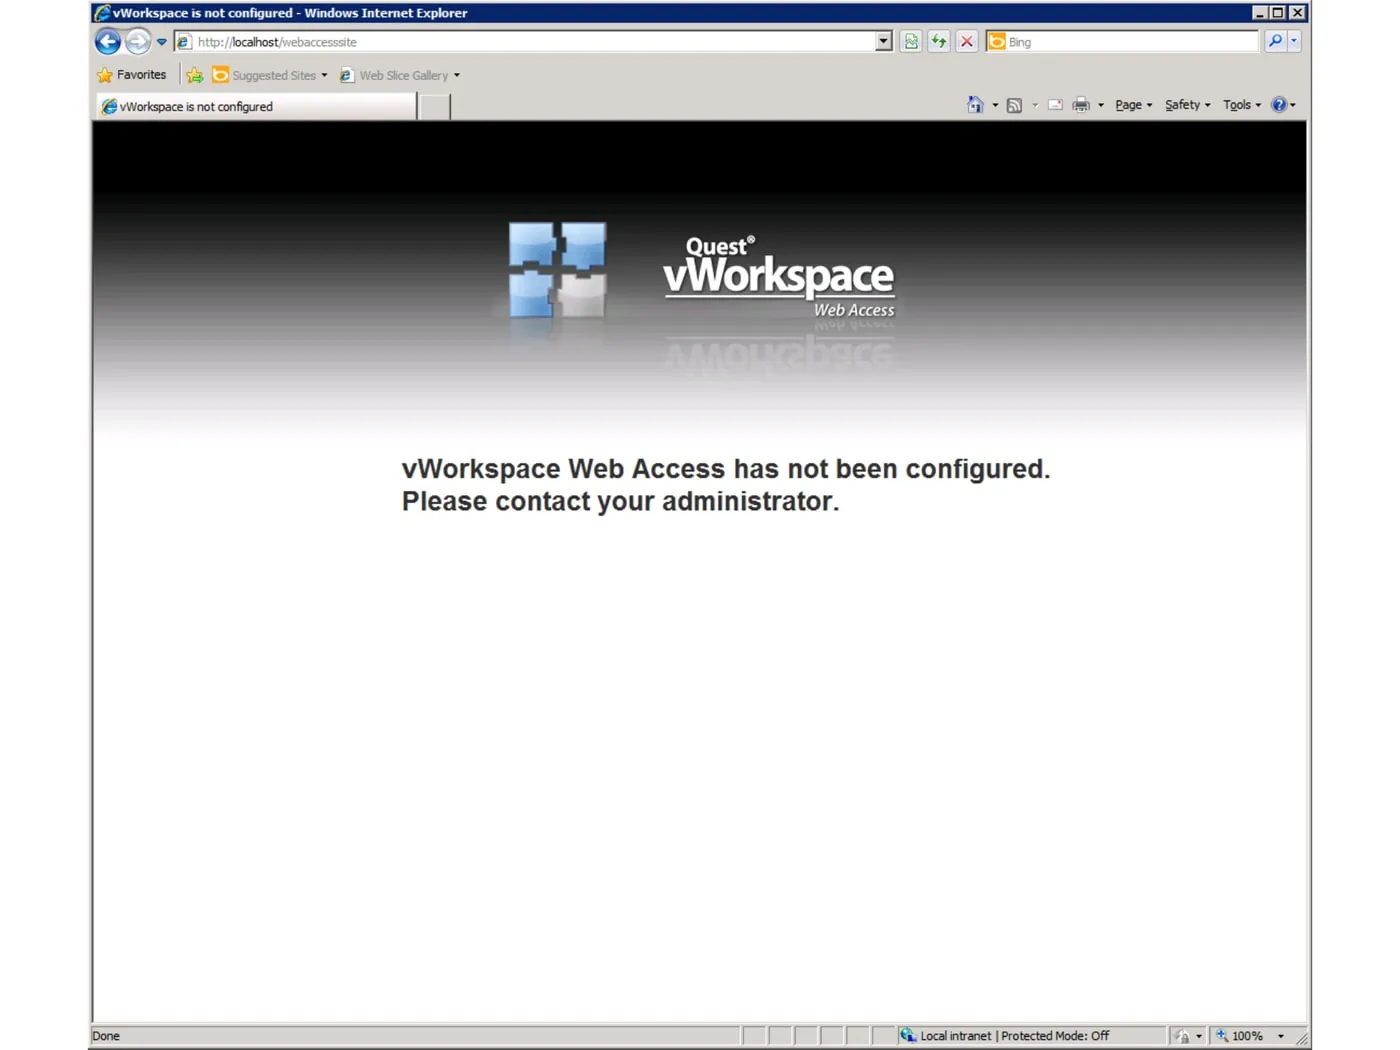Expand the address bar URL history dropdown
The width and height of the screenshot is (1400, 1050).
tap(884, 42)
